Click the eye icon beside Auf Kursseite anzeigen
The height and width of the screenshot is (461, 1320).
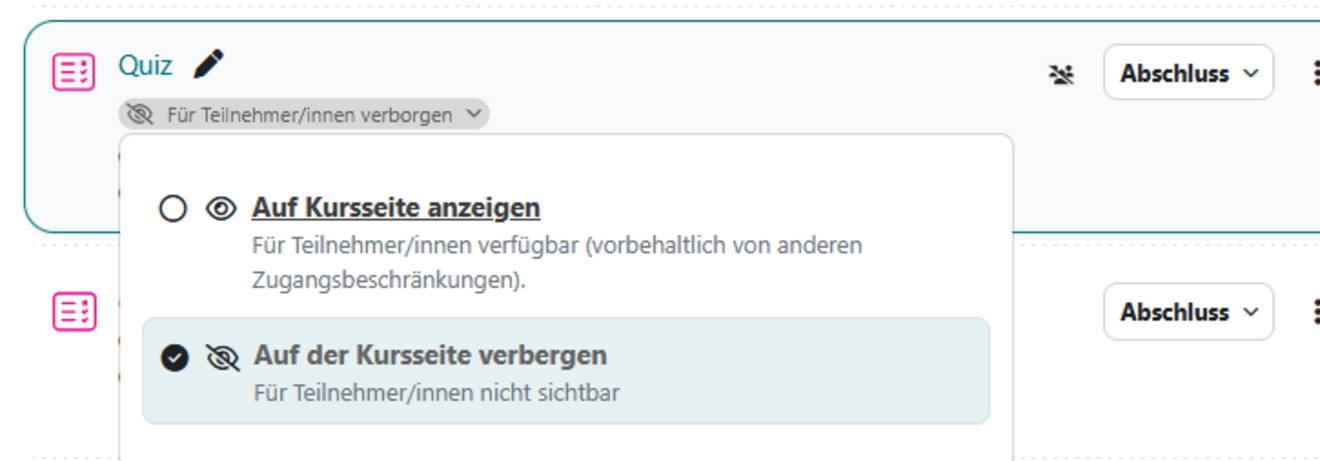[x=221, y=208]
